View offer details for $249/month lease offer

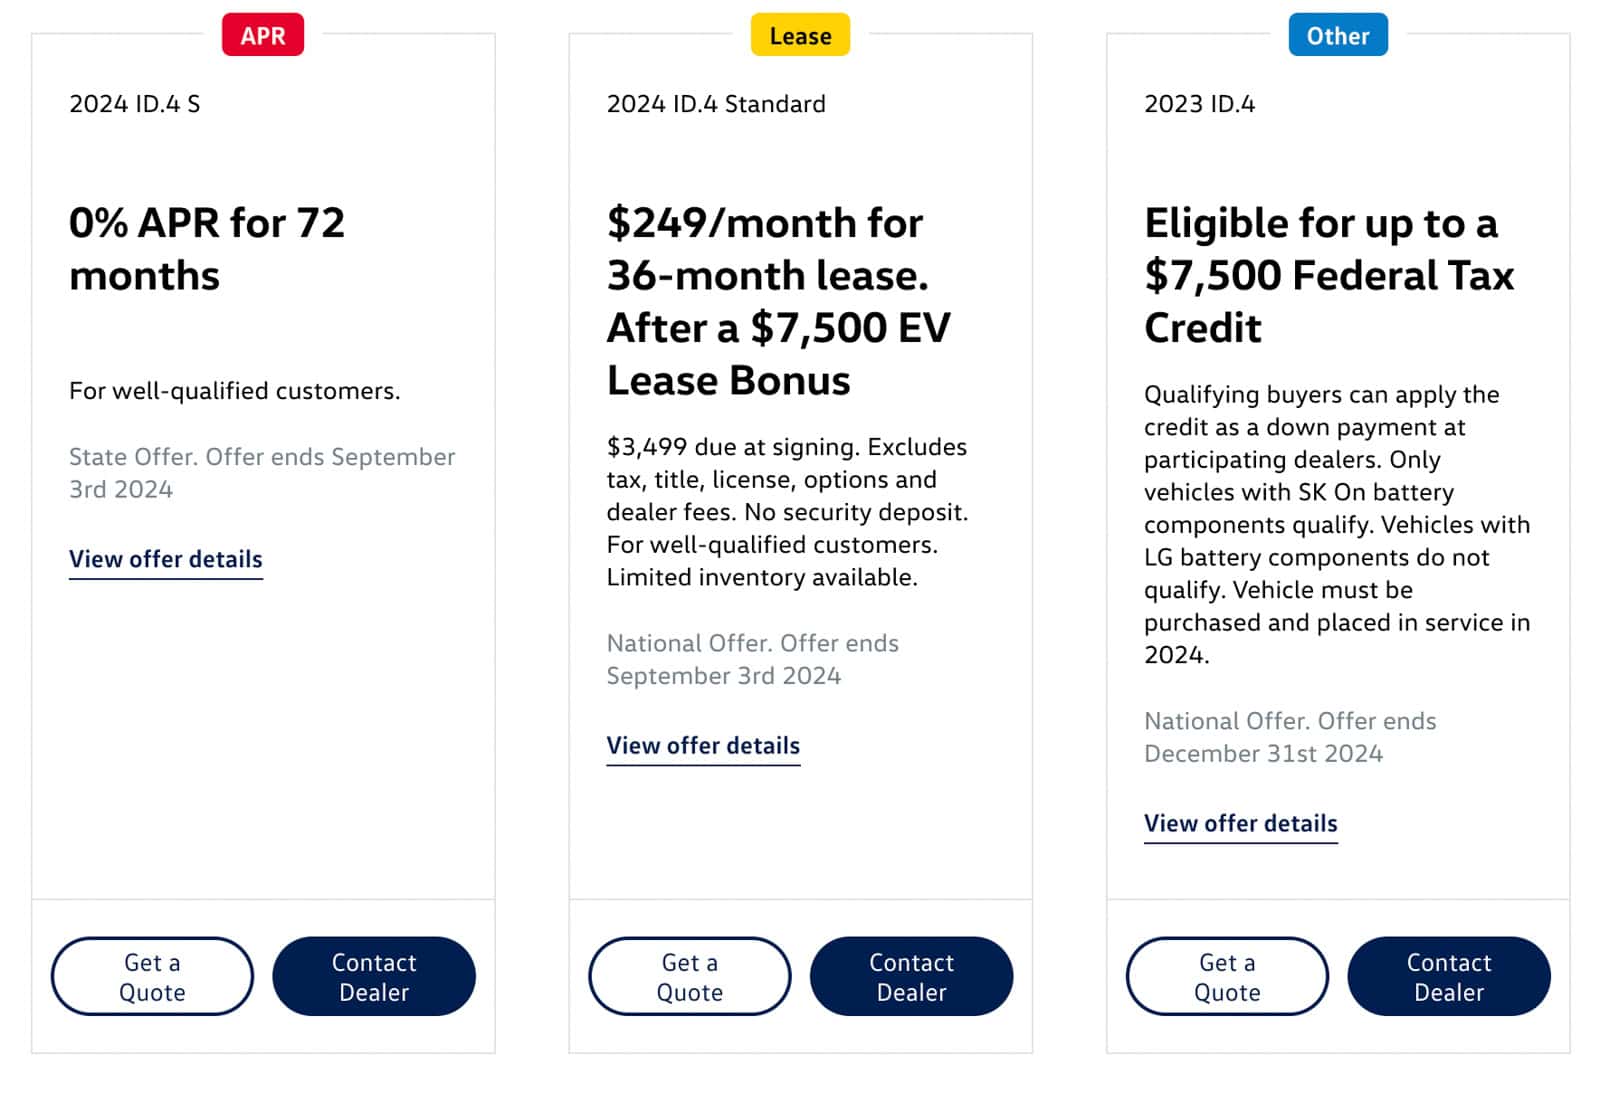click(703, 745)
